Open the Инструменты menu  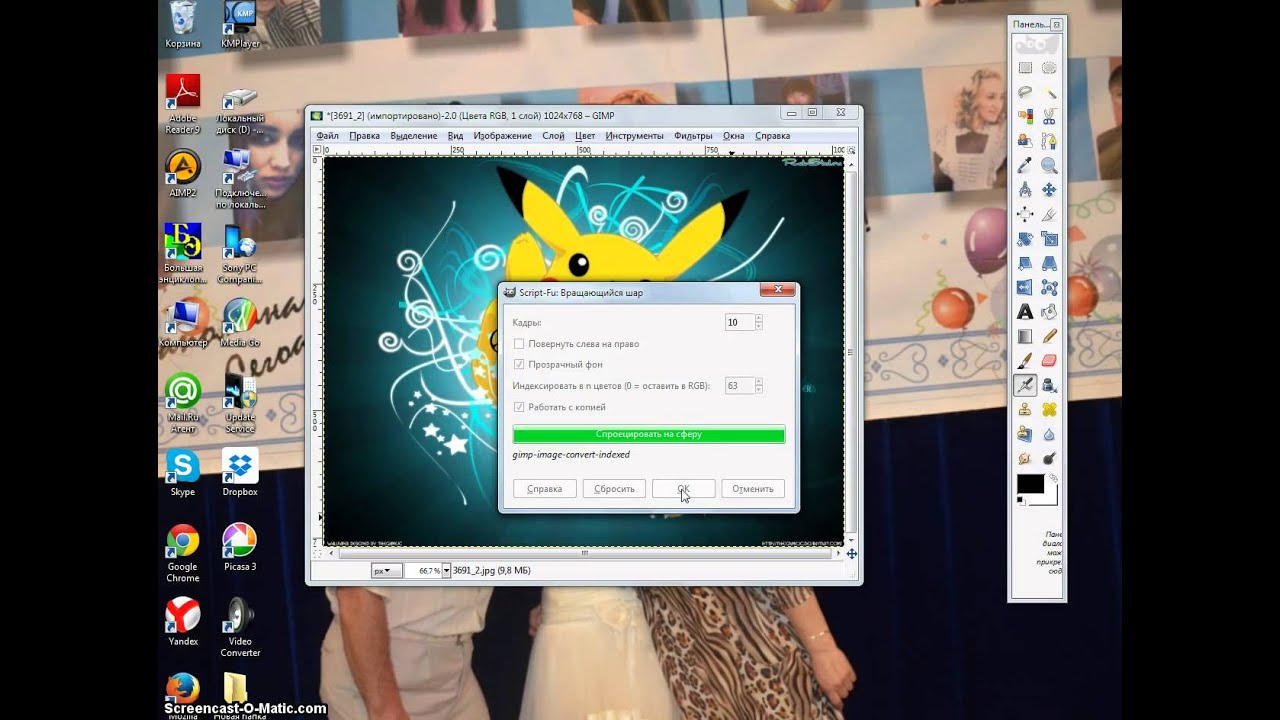[x=634, y=136]
